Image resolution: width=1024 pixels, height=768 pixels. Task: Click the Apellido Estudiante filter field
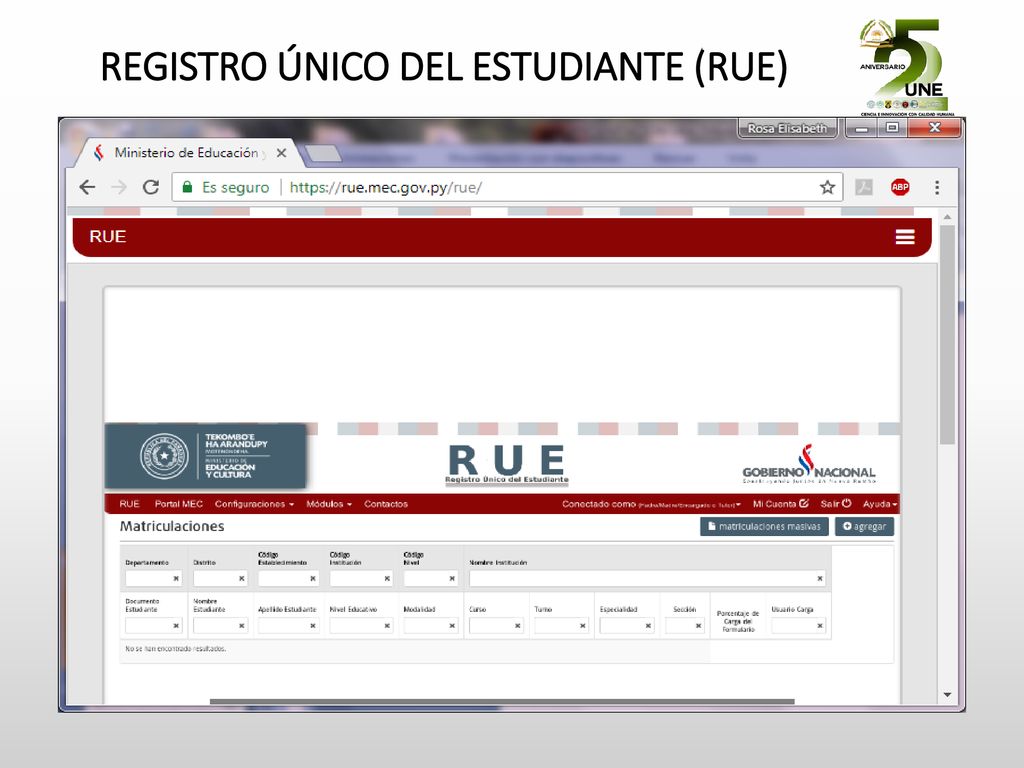287,626
